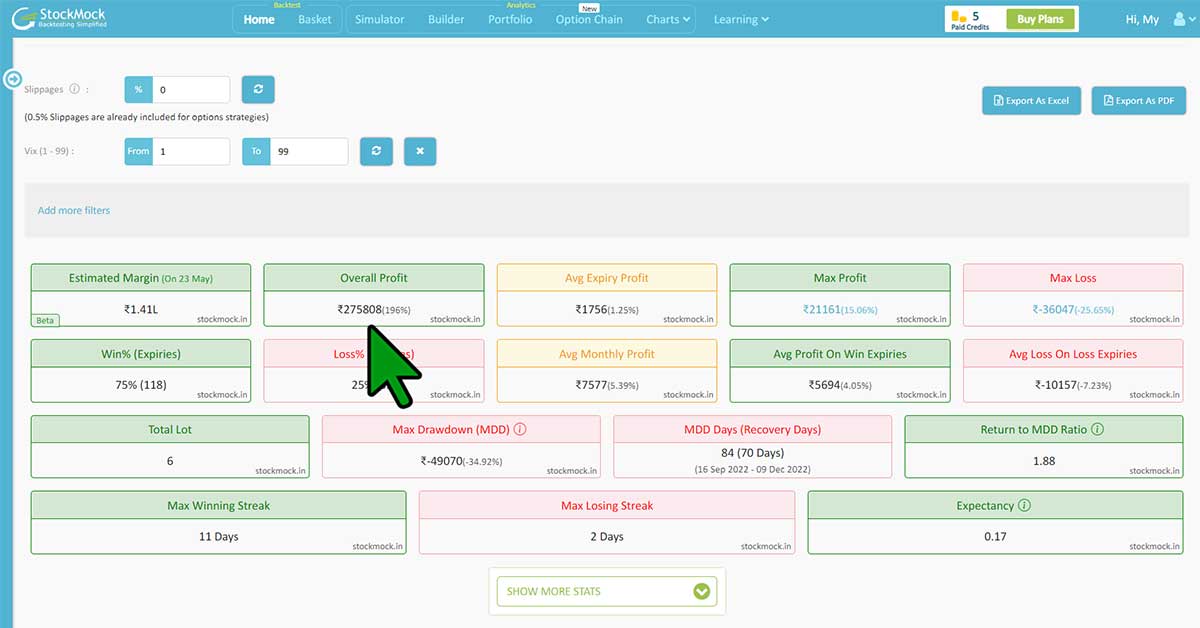Click the MDD date range 16 Sep 2022 - 09 Dec 2022
1200x628 pixels.
(x=752, y=469)
